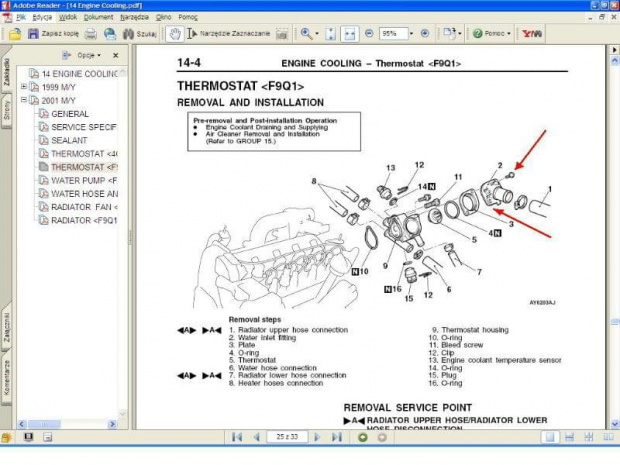The image size is (620, 465).
Task: Go to the previous page
Action: pos(257,437)
